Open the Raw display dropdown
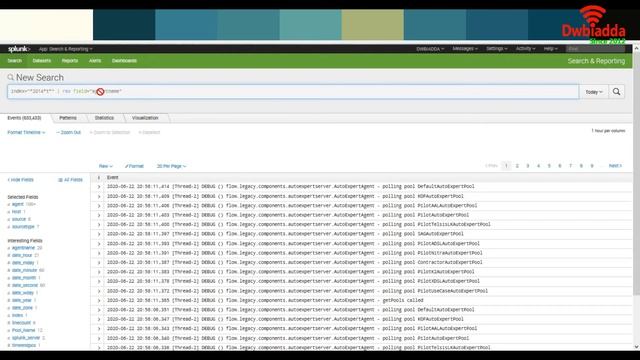640x360 pixels. point(105,166)
